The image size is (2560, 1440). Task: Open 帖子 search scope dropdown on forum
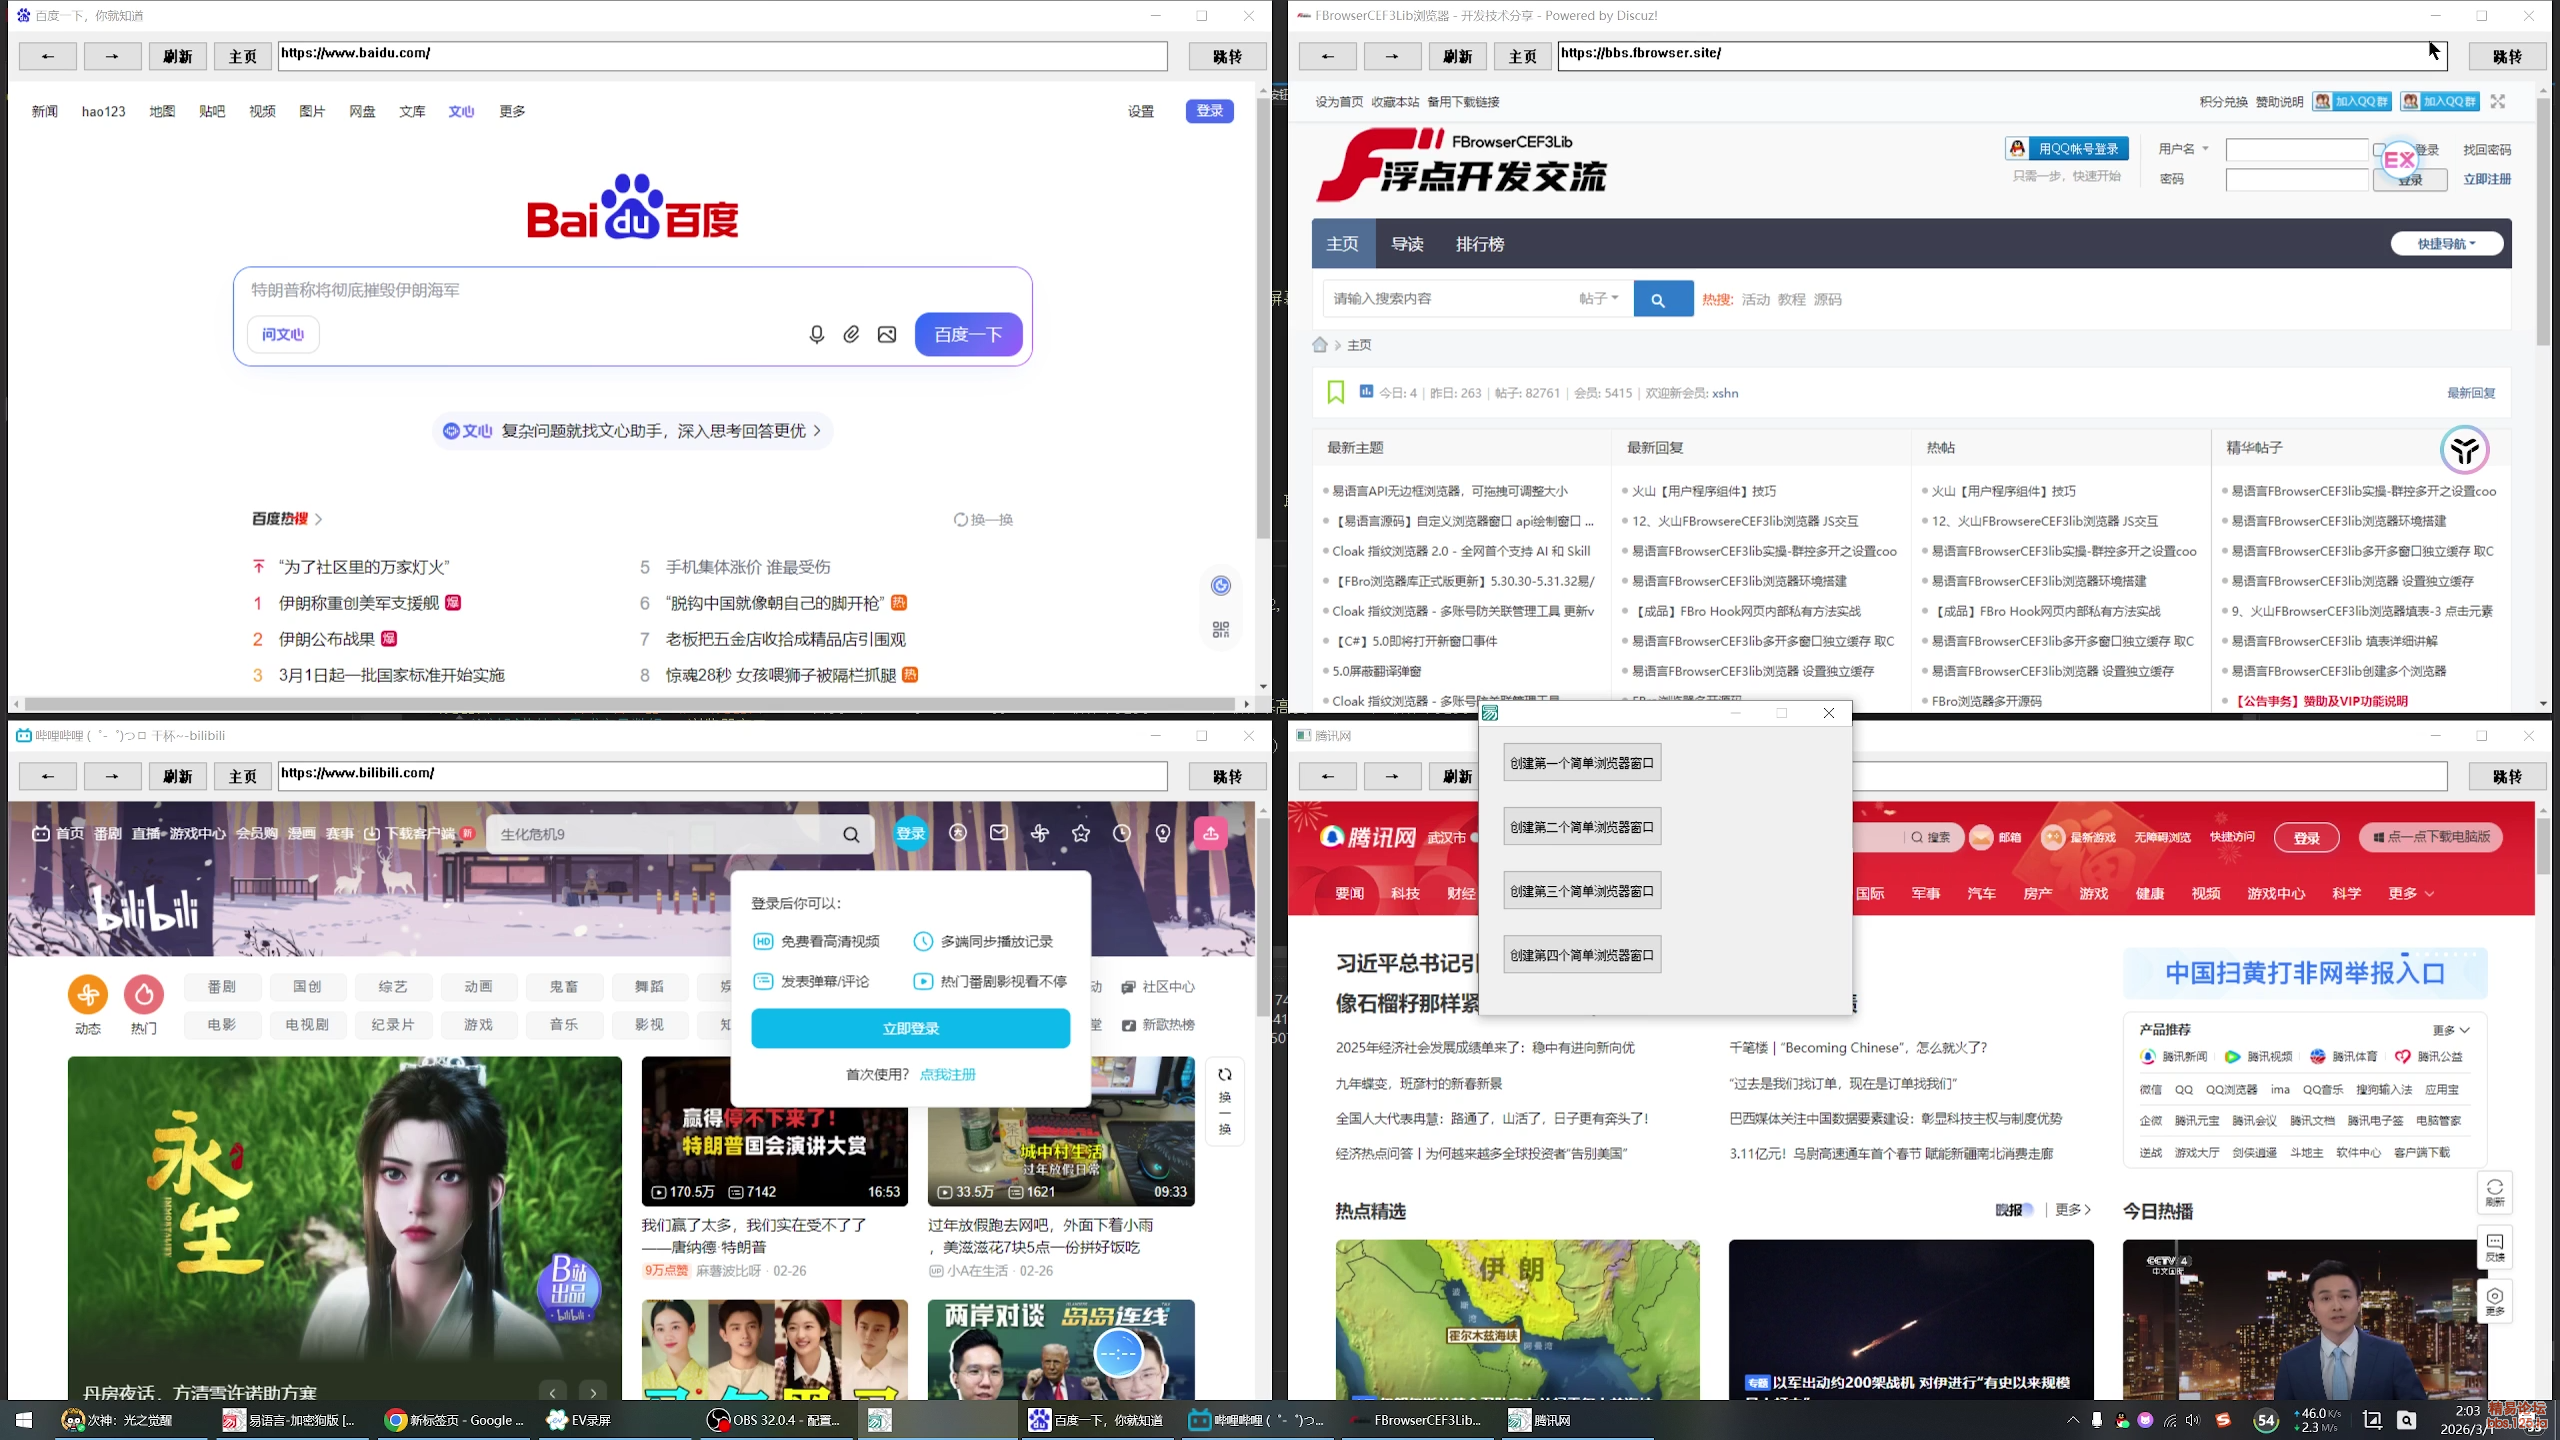pos(1598,298)
